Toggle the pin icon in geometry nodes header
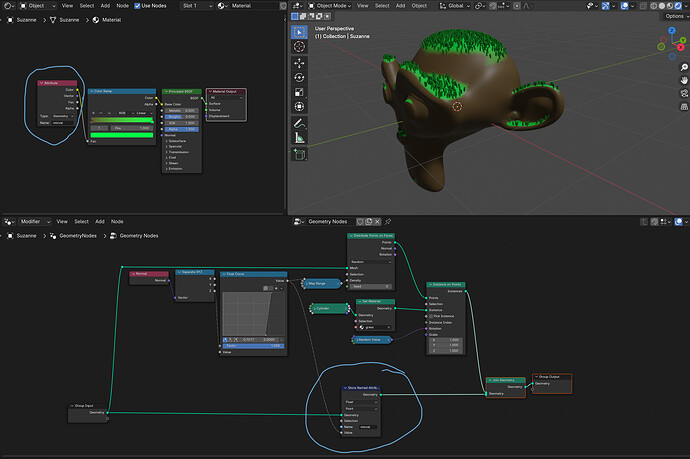The width and height of the screenshot is (690, 459). point(388,222)
